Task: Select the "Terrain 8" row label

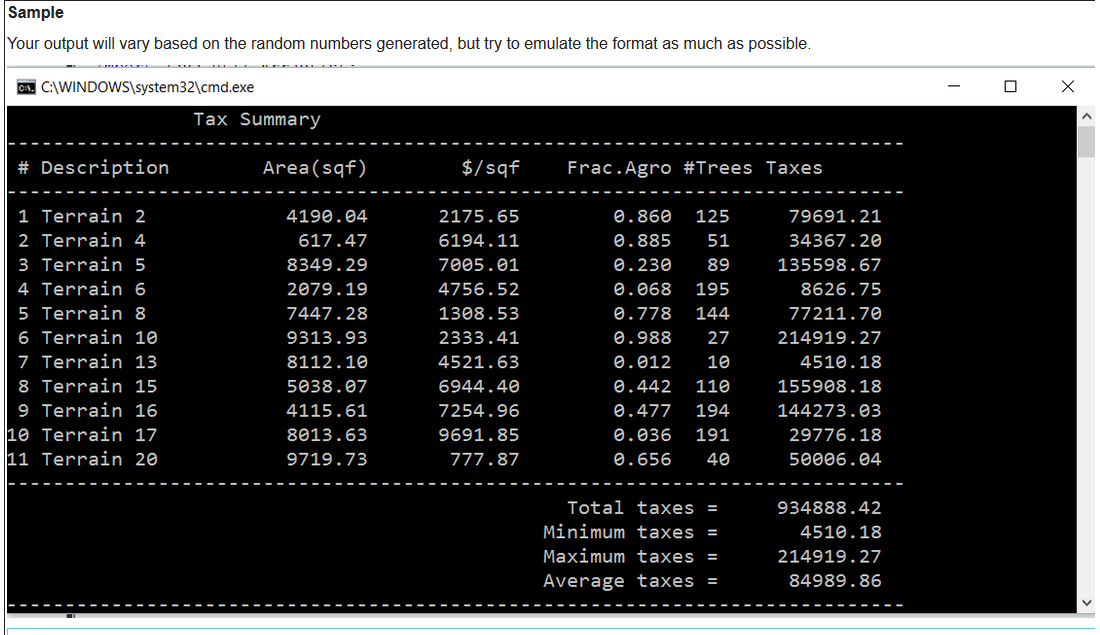Action: pos(93,314)
